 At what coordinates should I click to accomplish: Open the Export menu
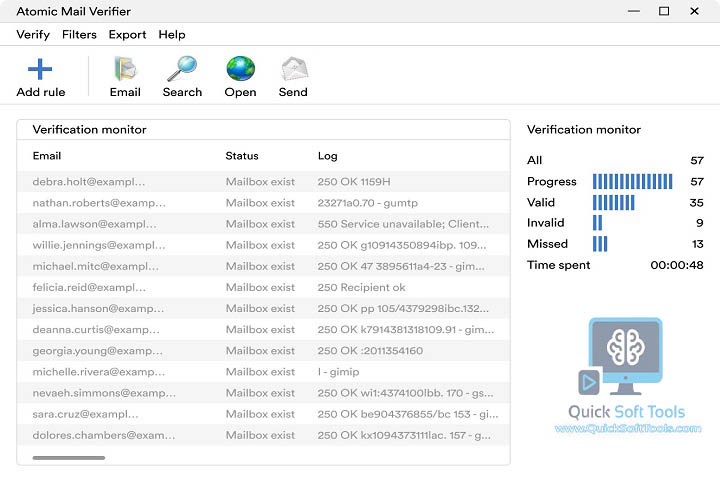[x=128, y=35]
